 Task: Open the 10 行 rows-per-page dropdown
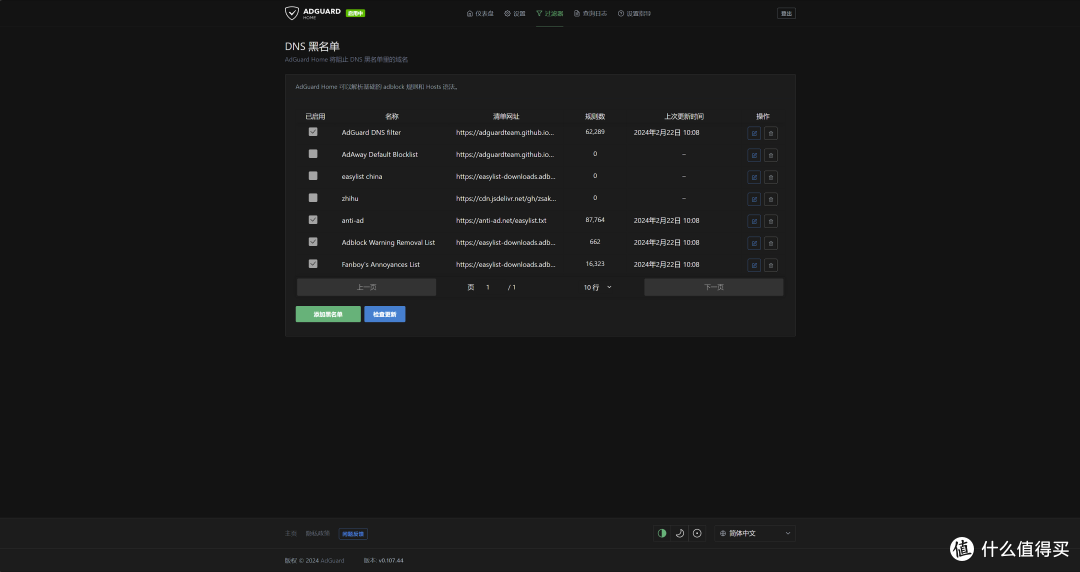coord(597,287)
